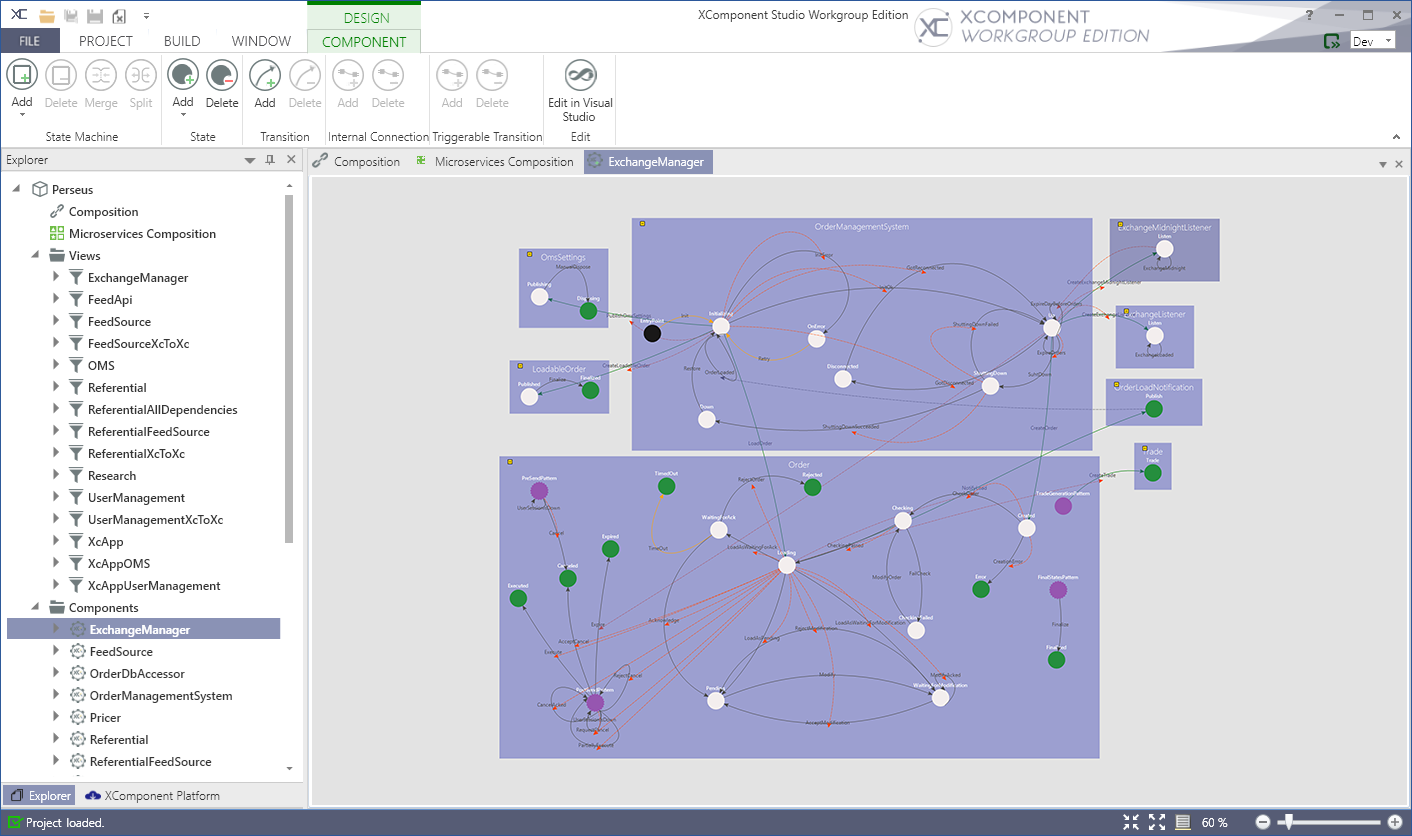Image resolution: width=1412 pixels, height=836 pixels.
Task: Pin the Explorer panel
Action: (x=270, y=160)
